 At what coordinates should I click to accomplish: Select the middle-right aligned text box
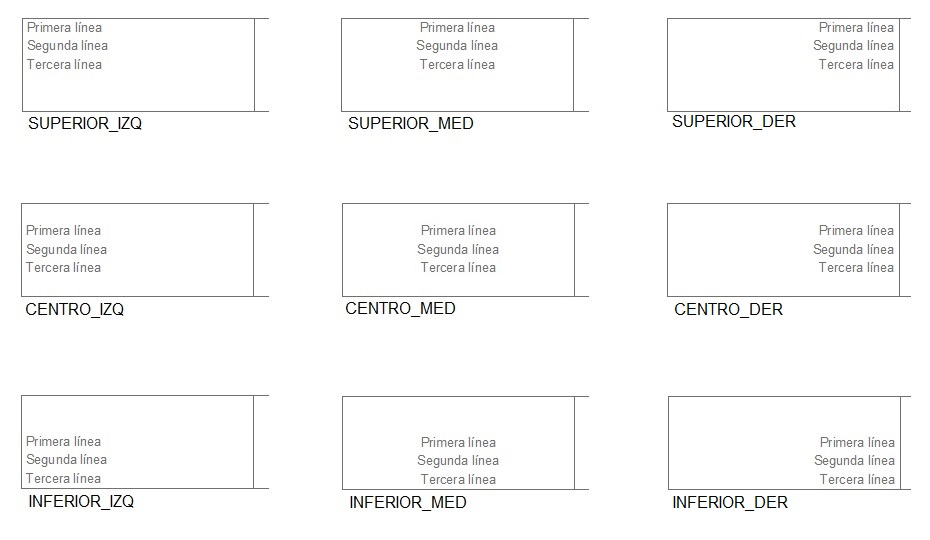[x=784, y=250]
